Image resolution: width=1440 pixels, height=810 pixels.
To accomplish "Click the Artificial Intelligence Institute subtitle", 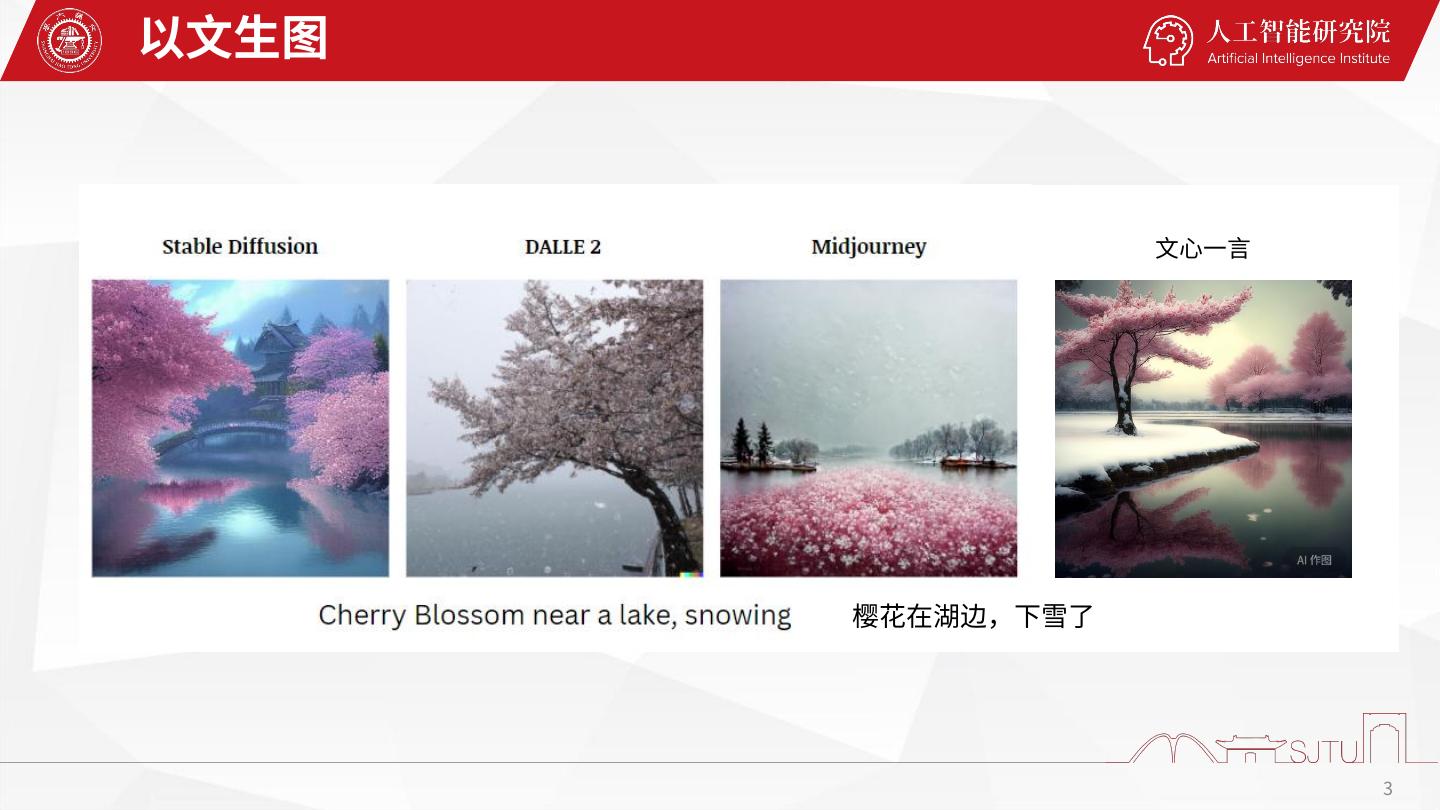I will pyautogui.click(x=1298, y=58).
